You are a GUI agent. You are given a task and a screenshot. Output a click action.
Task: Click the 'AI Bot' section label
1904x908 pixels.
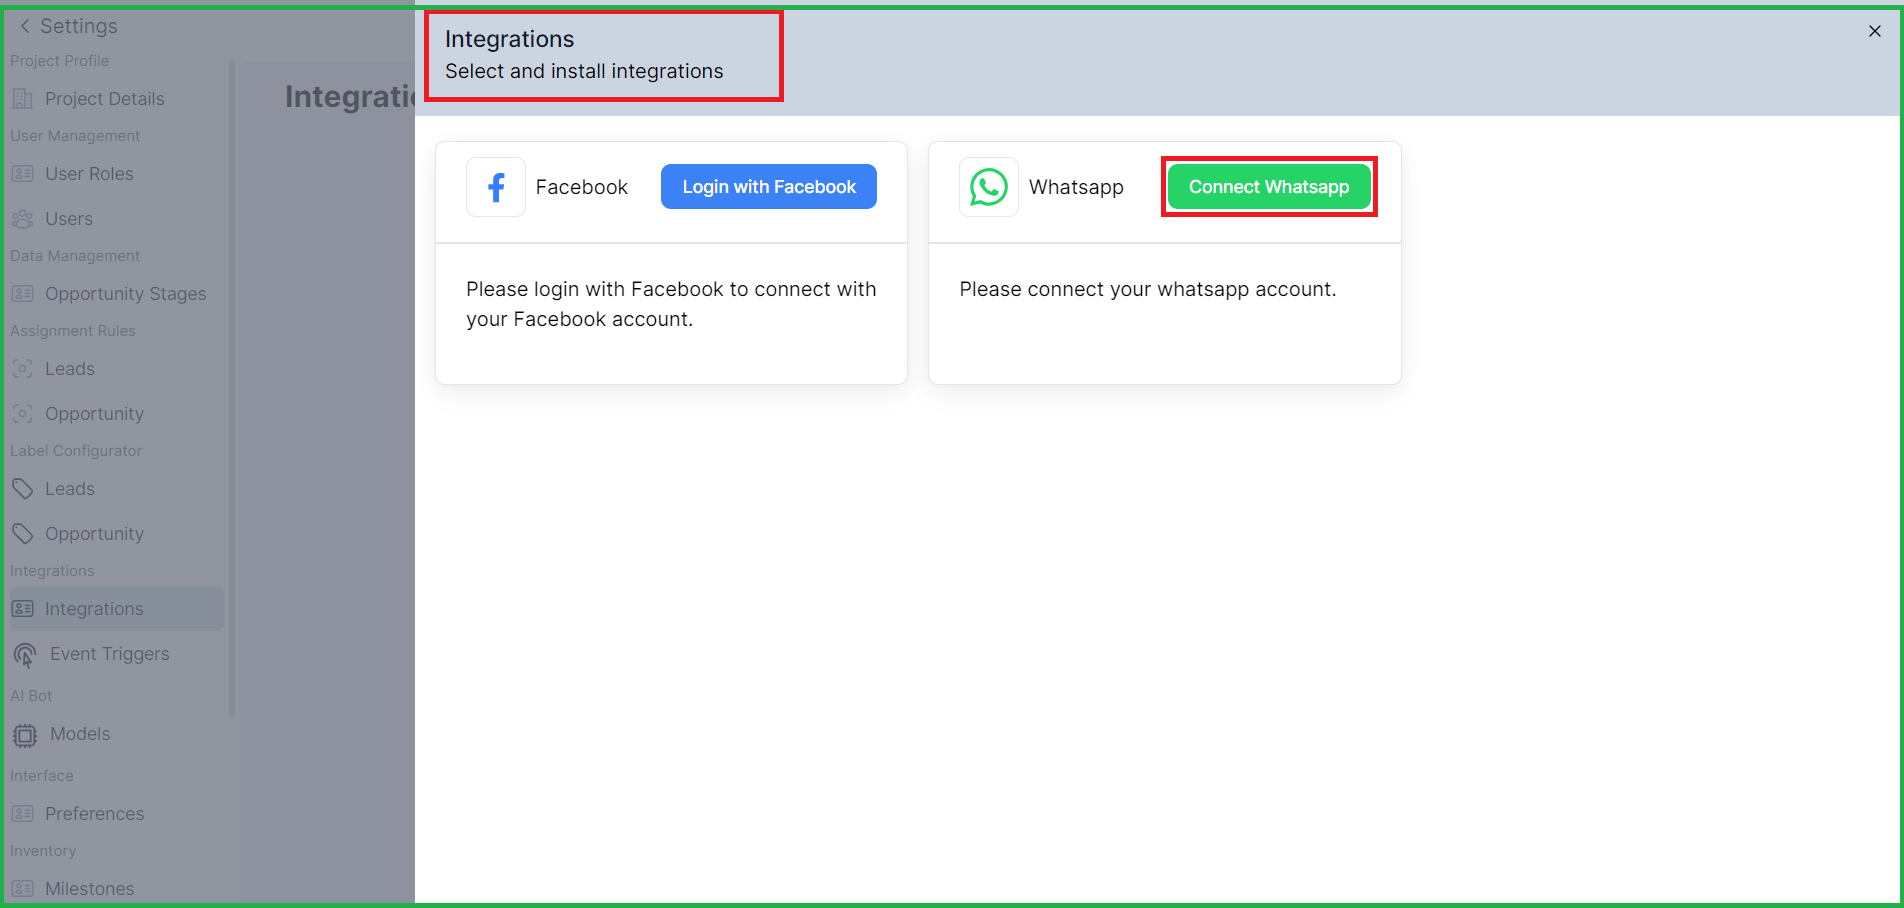31,696
